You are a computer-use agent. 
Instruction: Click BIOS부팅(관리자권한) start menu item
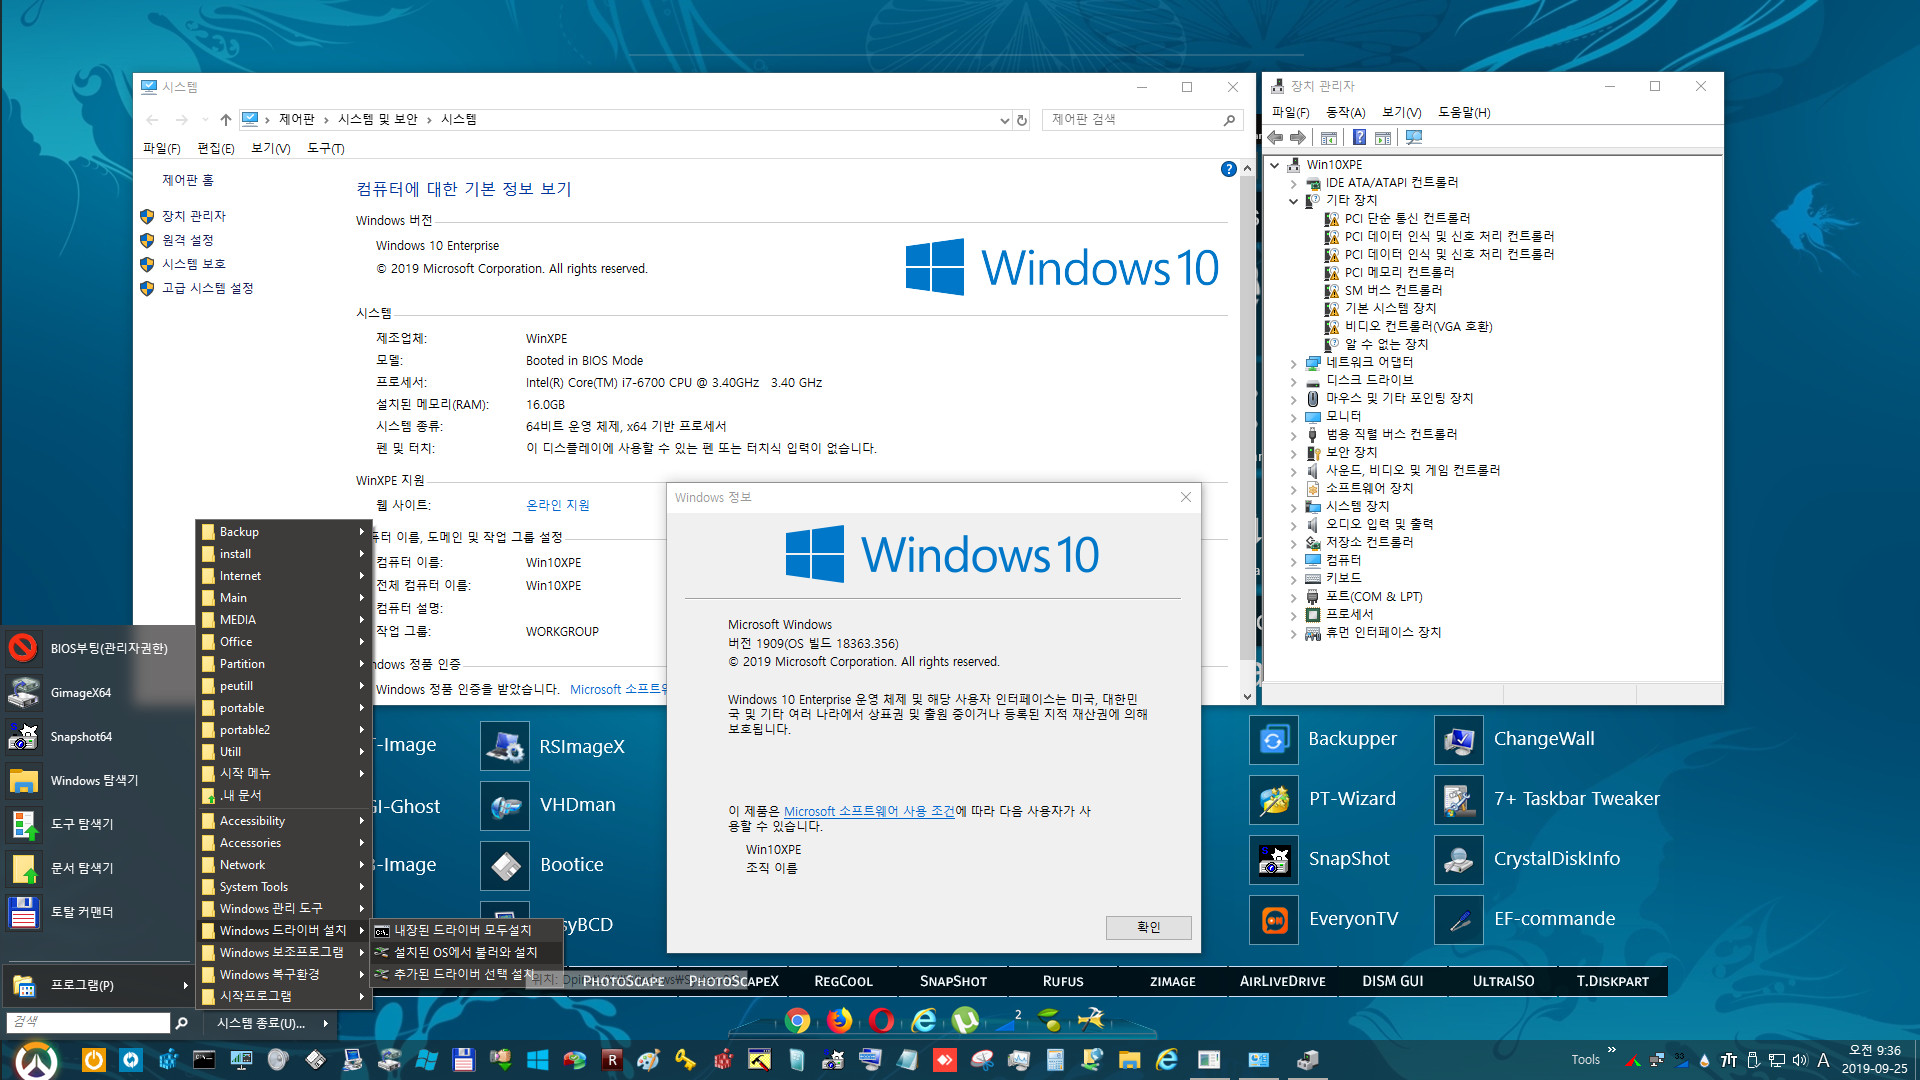pos(98,648)
